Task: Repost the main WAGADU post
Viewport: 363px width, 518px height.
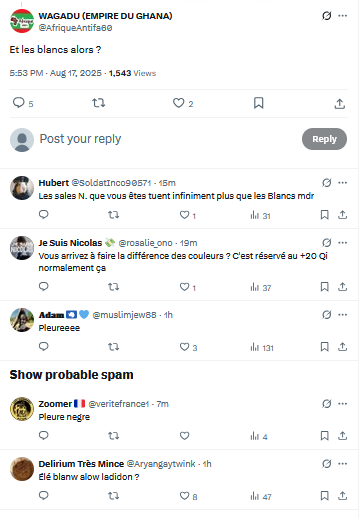Action: [99, 103]
